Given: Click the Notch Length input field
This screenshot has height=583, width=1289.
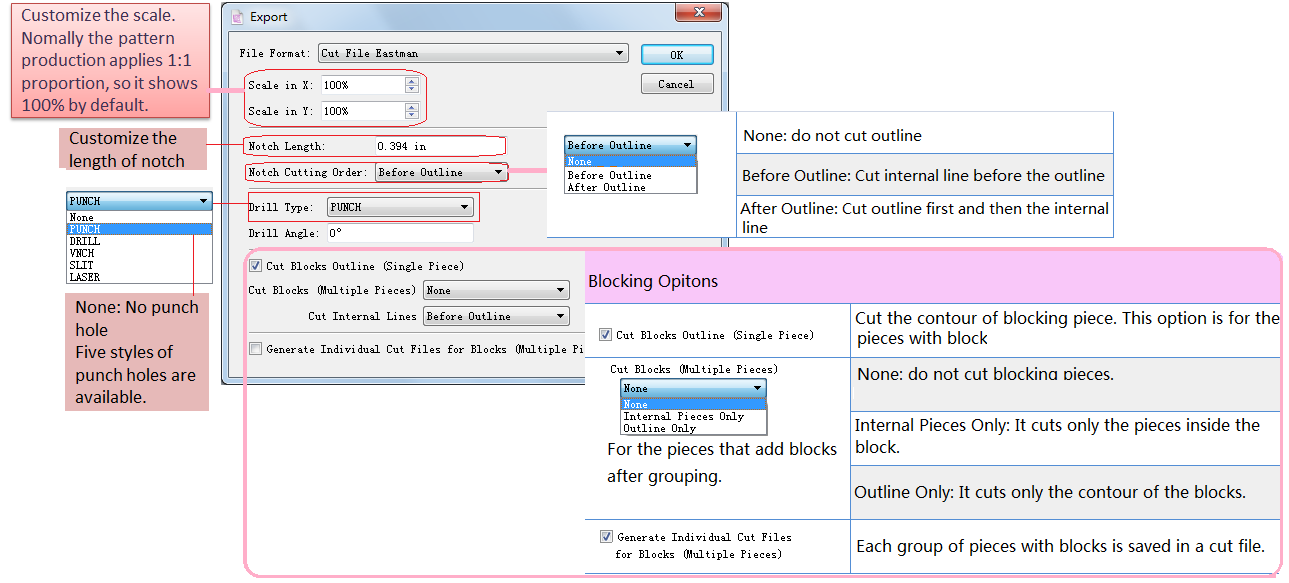Looking at the screenshot, I should [440, 146].
